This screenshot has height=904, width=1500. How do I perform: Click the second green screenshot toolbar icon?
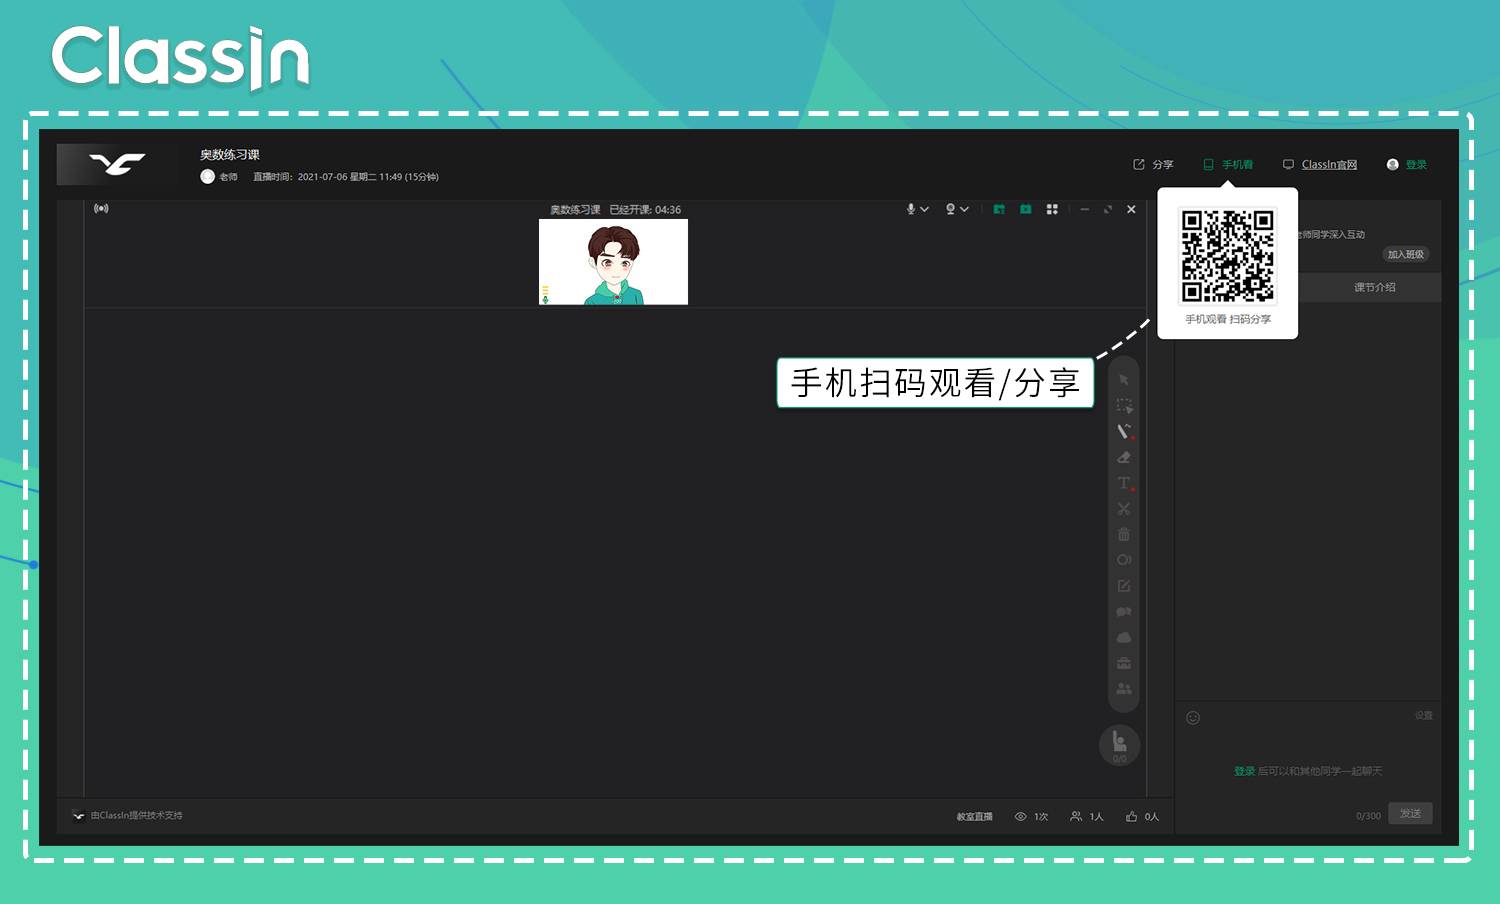tap(1025, 209)
